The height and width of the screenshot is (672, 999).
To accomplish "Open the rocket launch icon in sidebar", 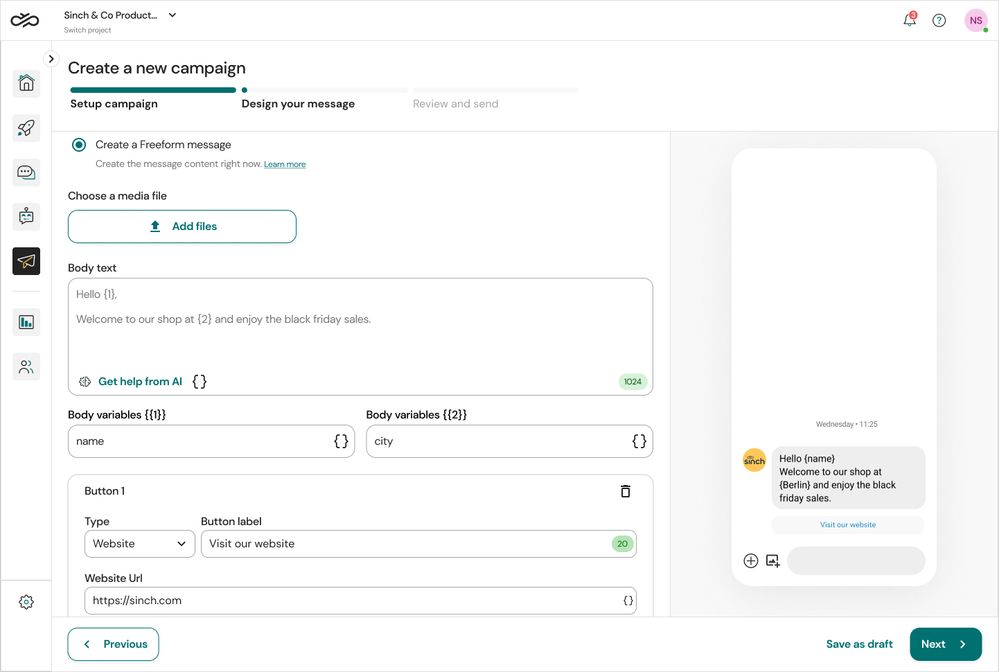I will (26, 127).
